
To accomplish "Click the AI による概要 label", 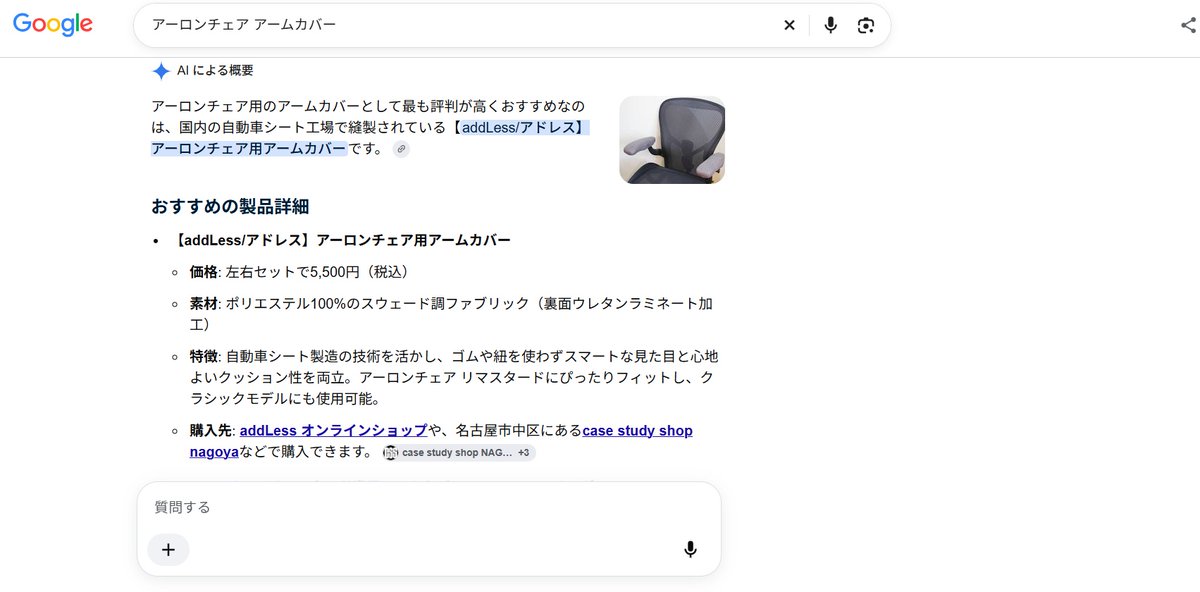I will pyautogui.click(x=215, y=71).
